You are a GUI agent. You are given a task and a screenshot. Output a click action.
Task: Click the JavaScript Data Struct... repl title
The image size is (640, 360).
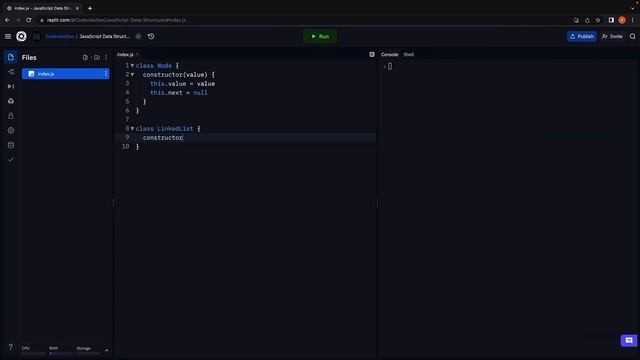(104, 36)
